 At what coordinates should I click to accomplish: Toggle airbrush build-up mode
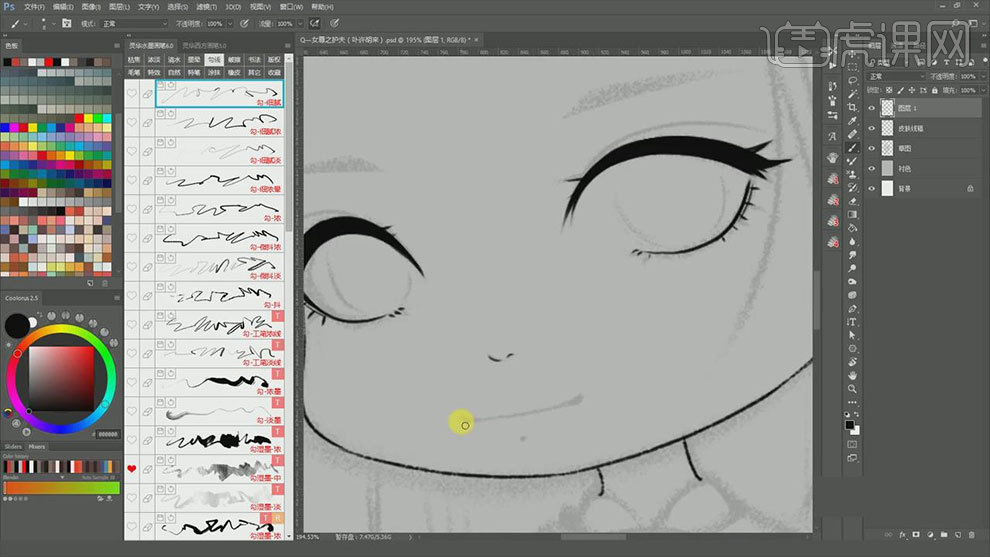314,23
